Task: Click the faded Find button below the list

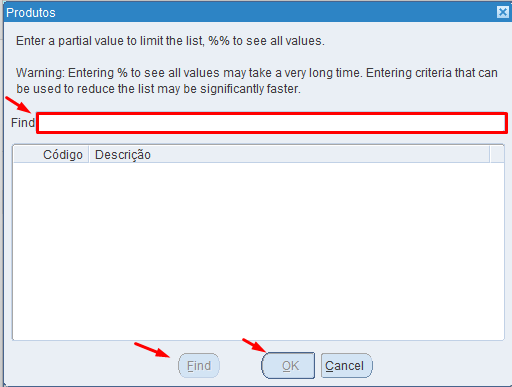Action: pyautogui.click(x=199, y=366)
